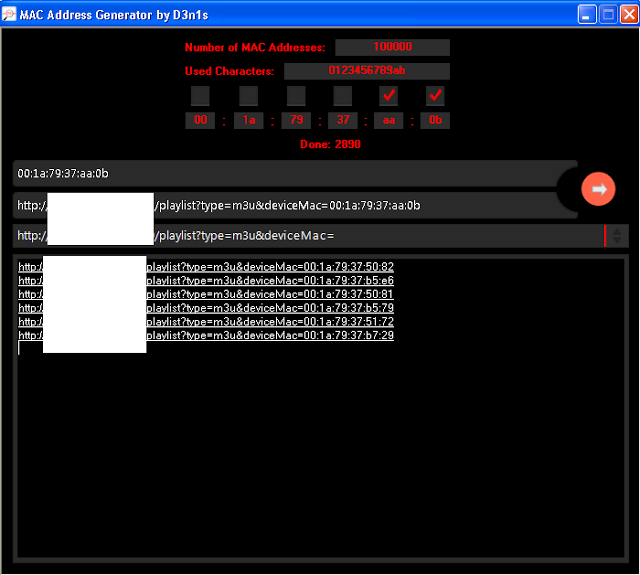Click the Number of MAC Addresses field
Image resolution: width=640 pixels, height=575 pixels.
coord(392,47)
